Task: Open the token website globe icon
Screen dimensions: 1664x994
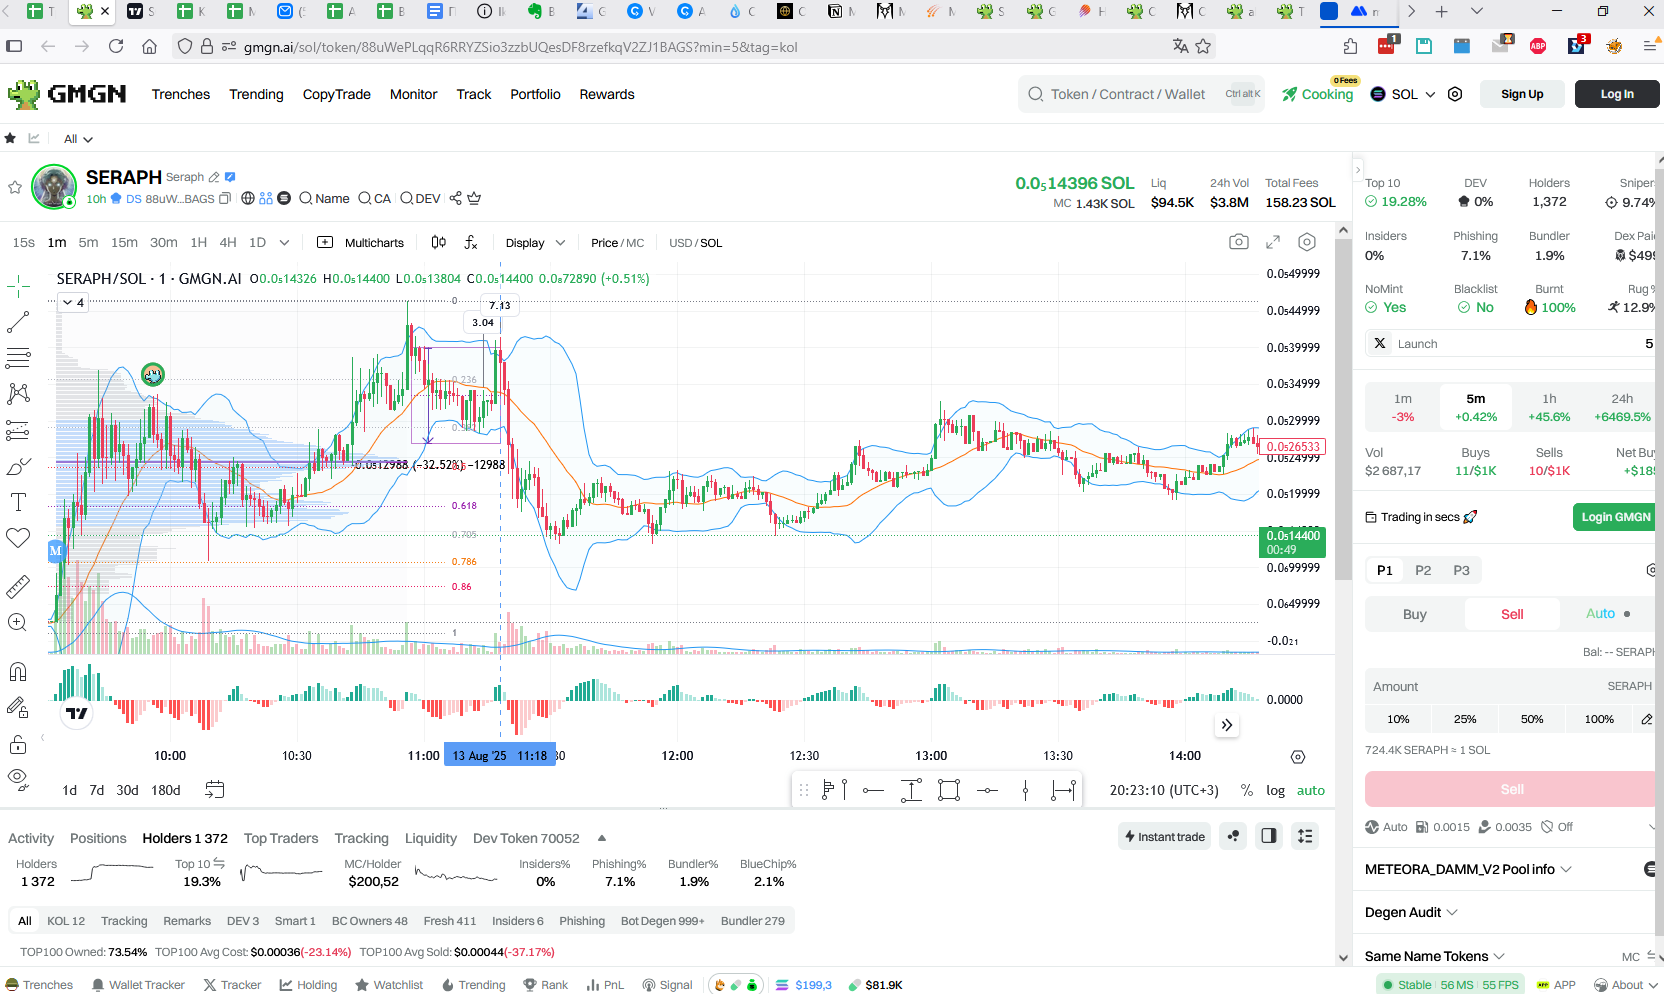Action: [248, 198]
